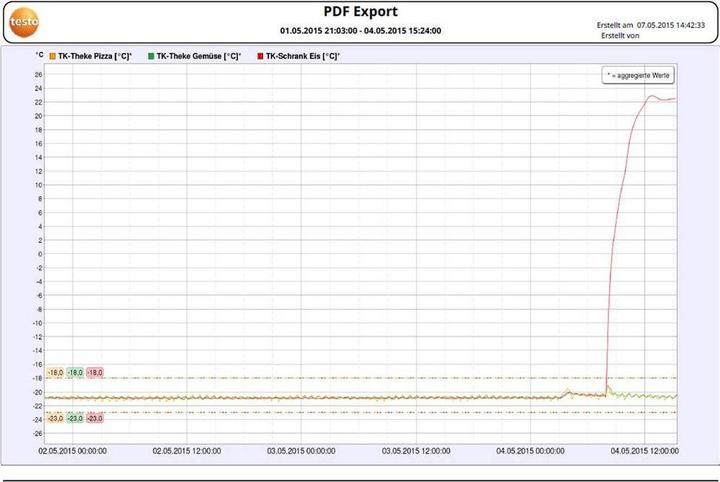Click the aggregierte Werte note box
The height and width of the screenshot is (482, 720).
pyautogui.click(x=638, y=75)
